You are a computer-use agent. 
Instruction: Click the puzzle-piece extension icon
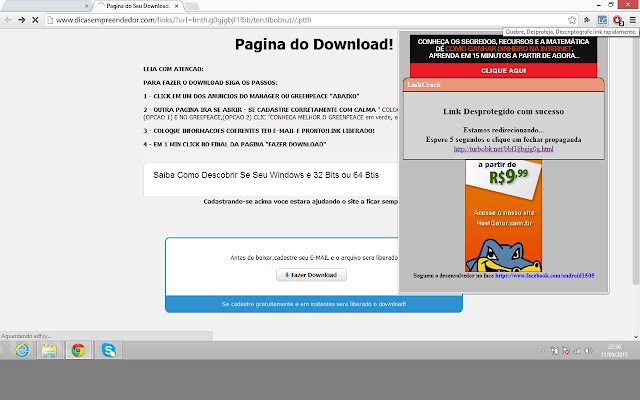[x=587, y=20]
